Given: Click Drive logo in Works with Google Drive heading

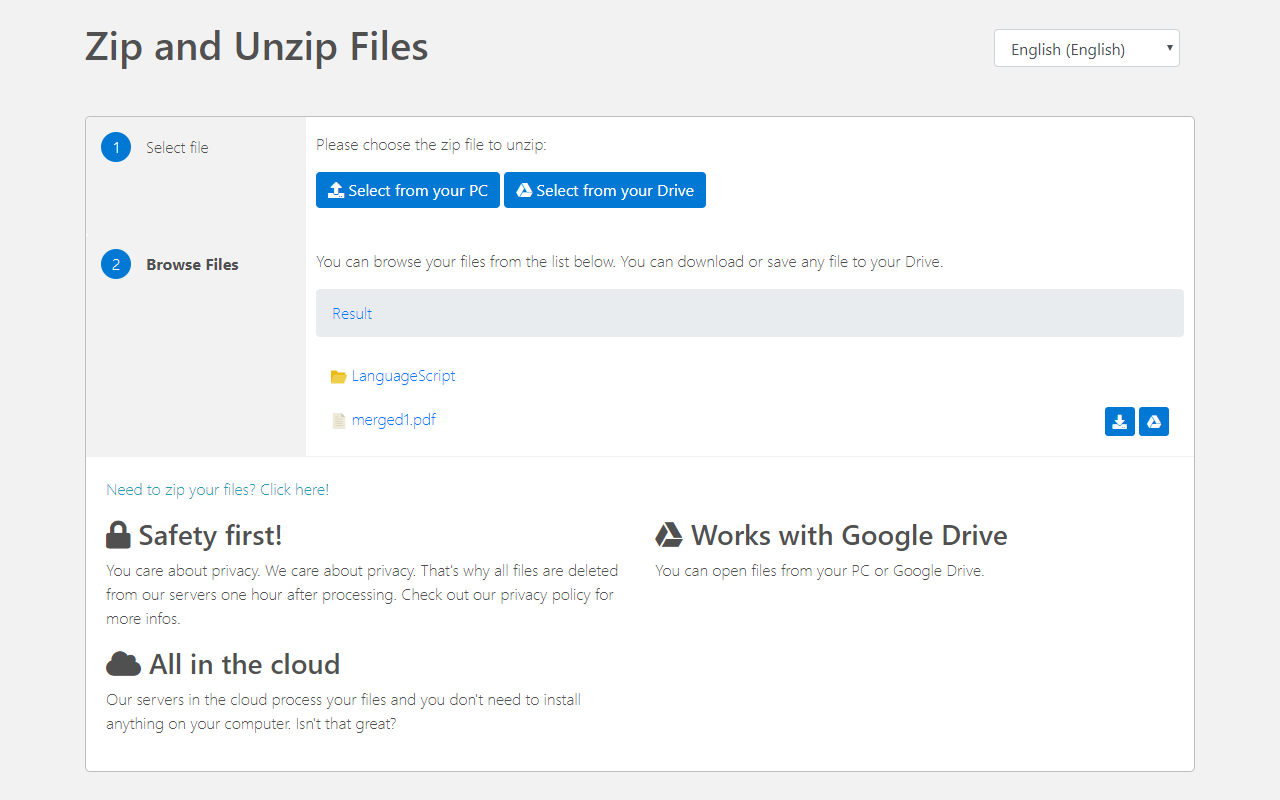Looking at the screenshot, I should 668,535.
